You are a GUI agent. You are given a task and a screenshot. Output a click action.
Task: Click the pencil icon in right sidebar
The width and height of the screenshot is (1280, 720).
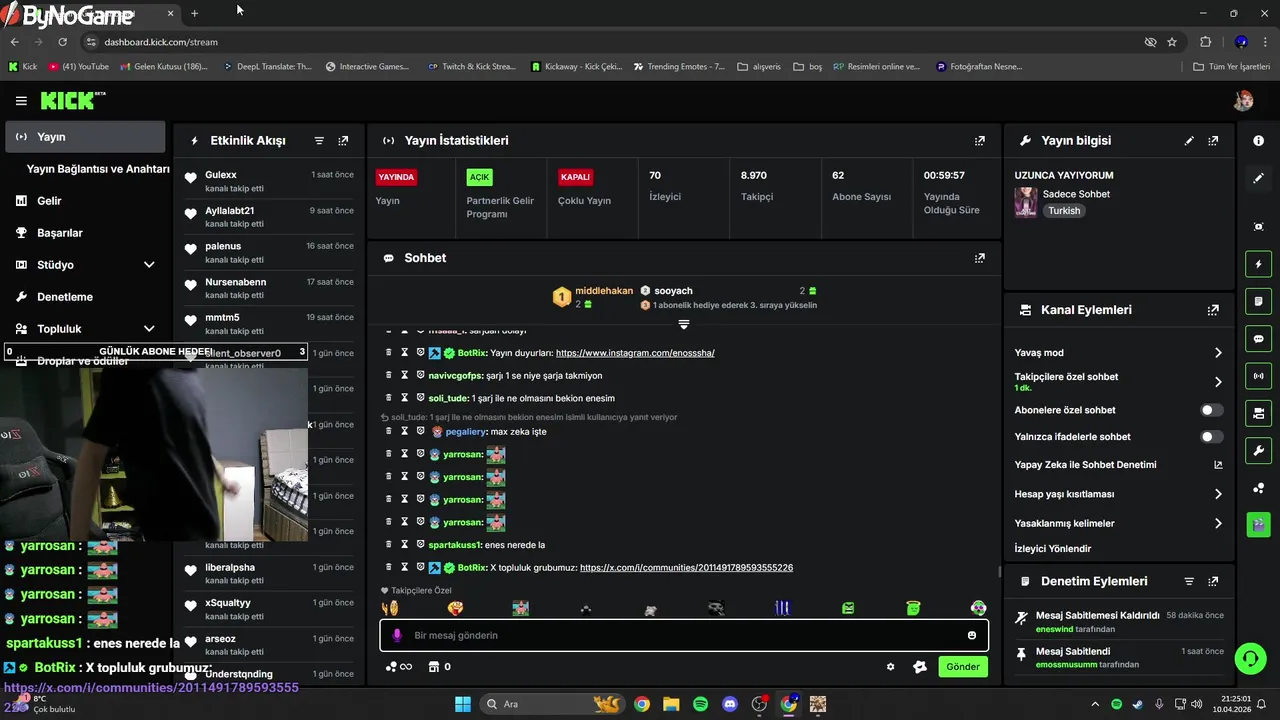(x=1258, y=178)
